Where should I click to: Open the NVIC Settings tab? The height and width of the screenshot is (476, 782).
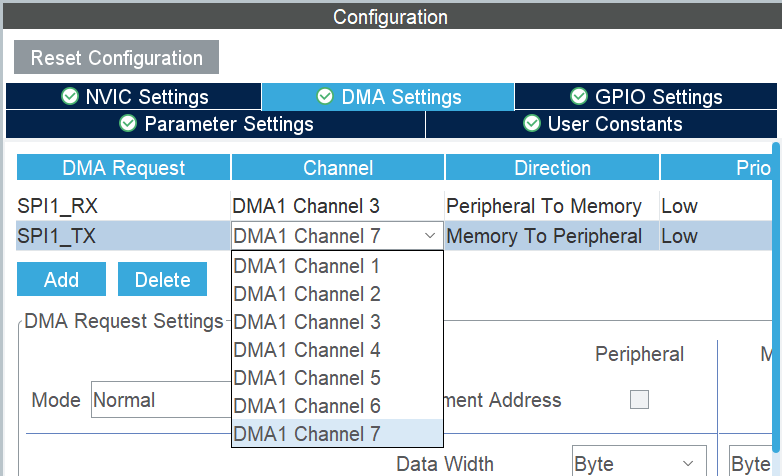coord(134,97)
